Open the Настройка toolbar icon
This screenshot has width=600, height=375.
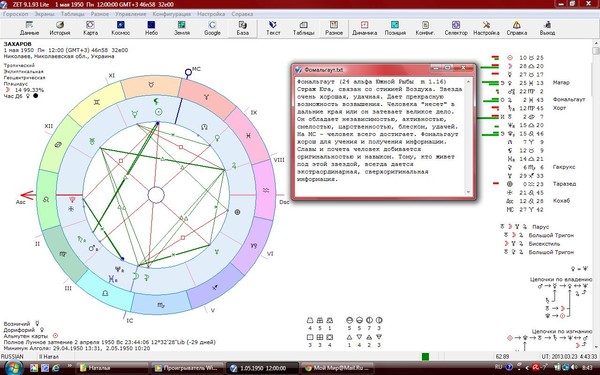pyautogui.click(x=486, y=28)
